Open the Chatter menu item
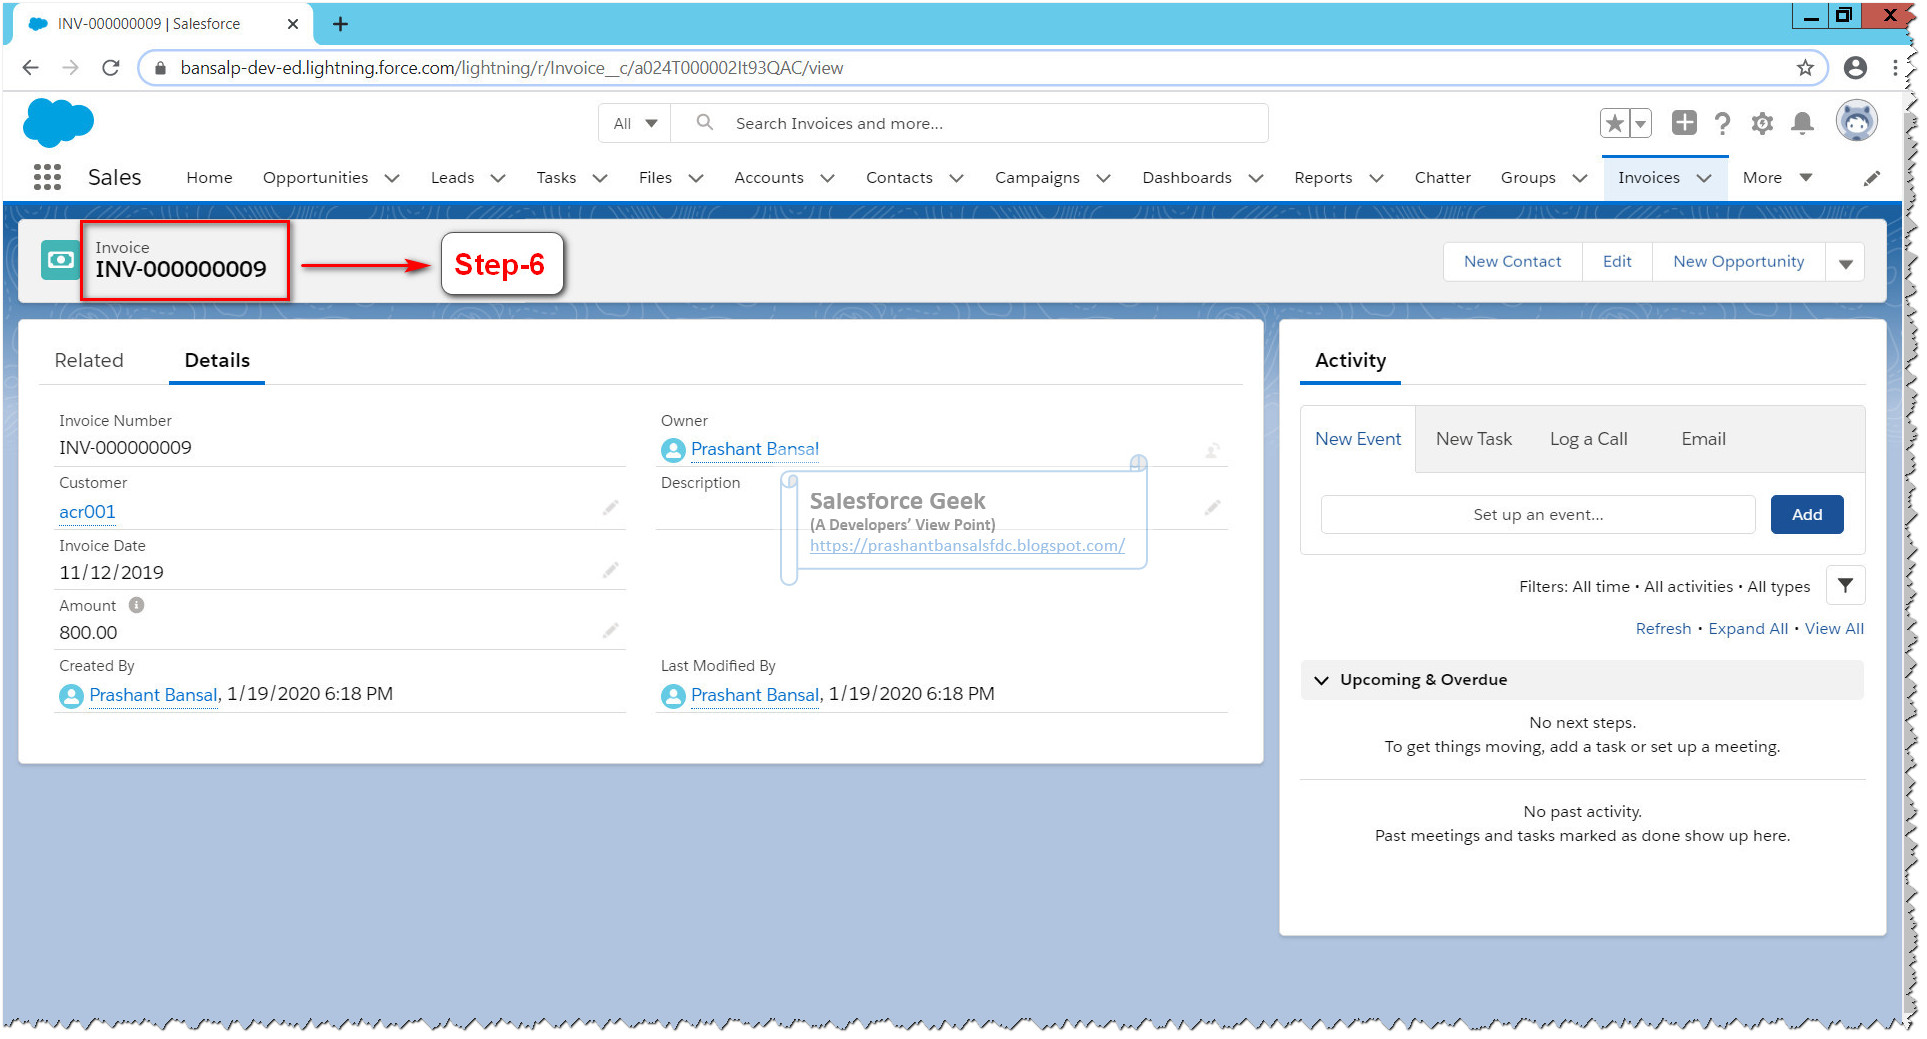This screenshot has width=1927, height=1039. point(1441,177)
